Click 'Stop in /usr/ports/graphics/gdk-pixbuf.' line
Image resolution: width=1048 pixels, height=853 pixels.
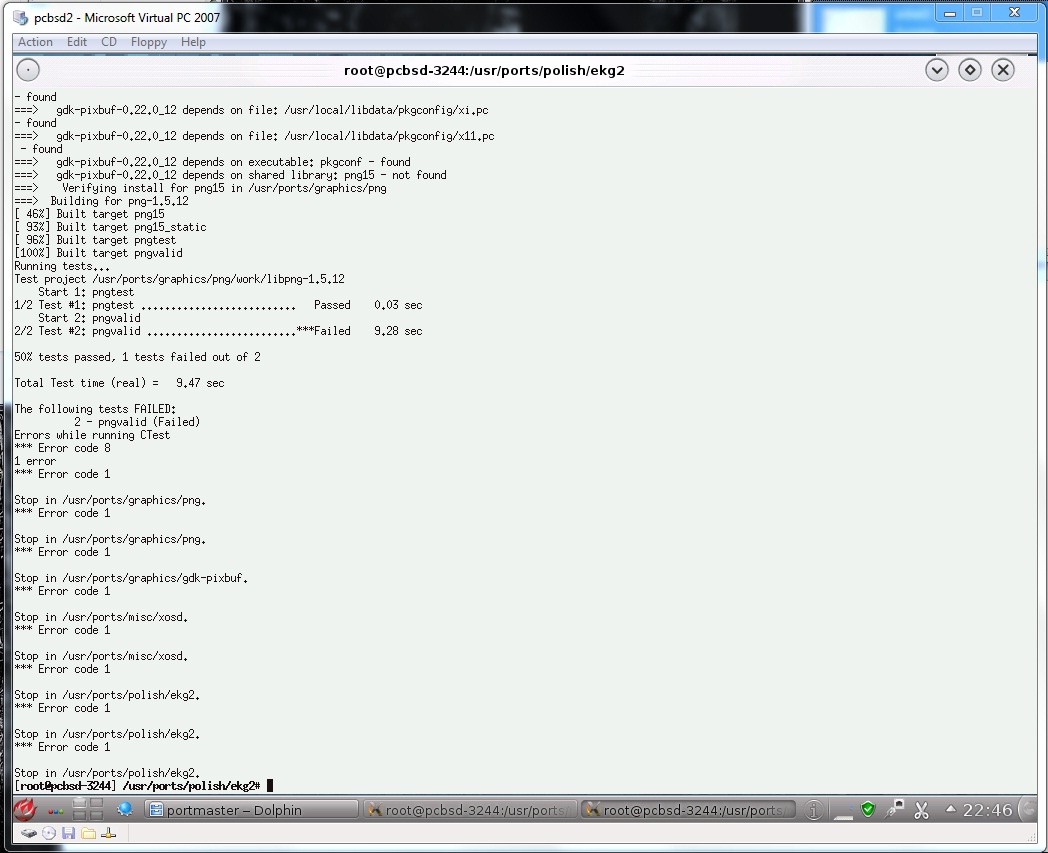click(x=131, y=578)
